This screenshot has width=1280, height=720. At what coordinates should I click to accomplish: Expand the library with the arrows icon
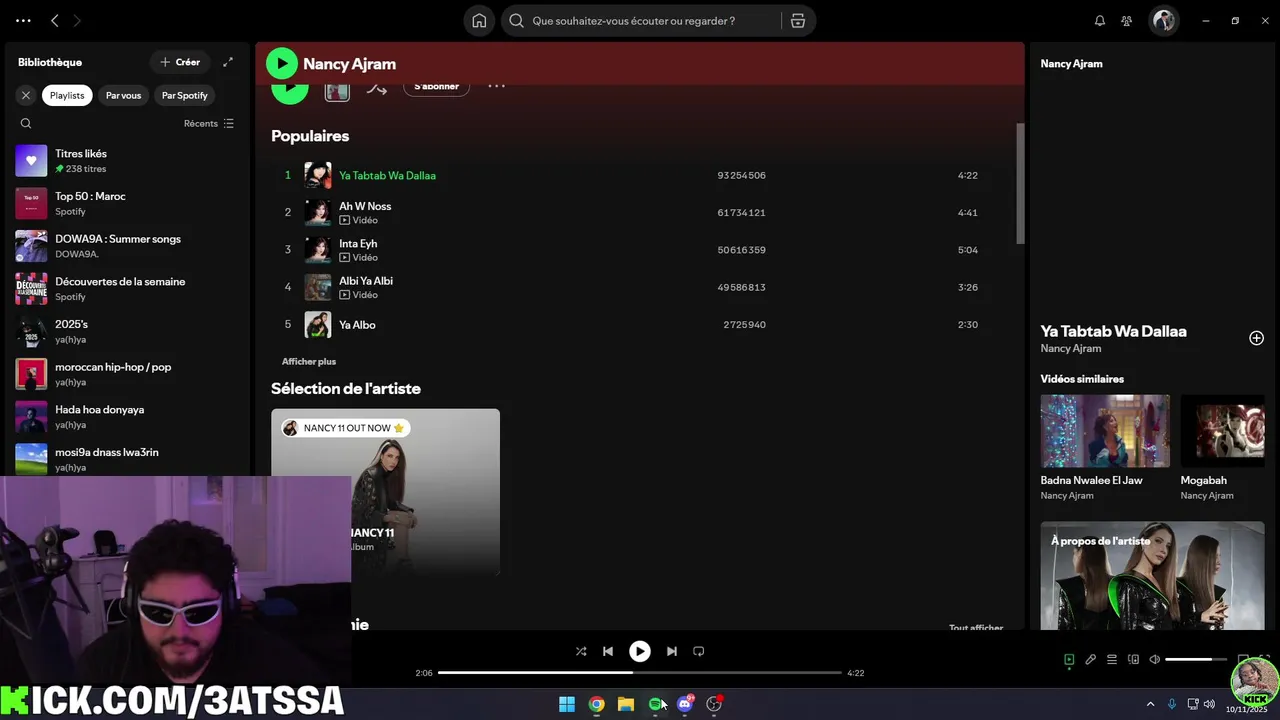(x=228, y=62)
